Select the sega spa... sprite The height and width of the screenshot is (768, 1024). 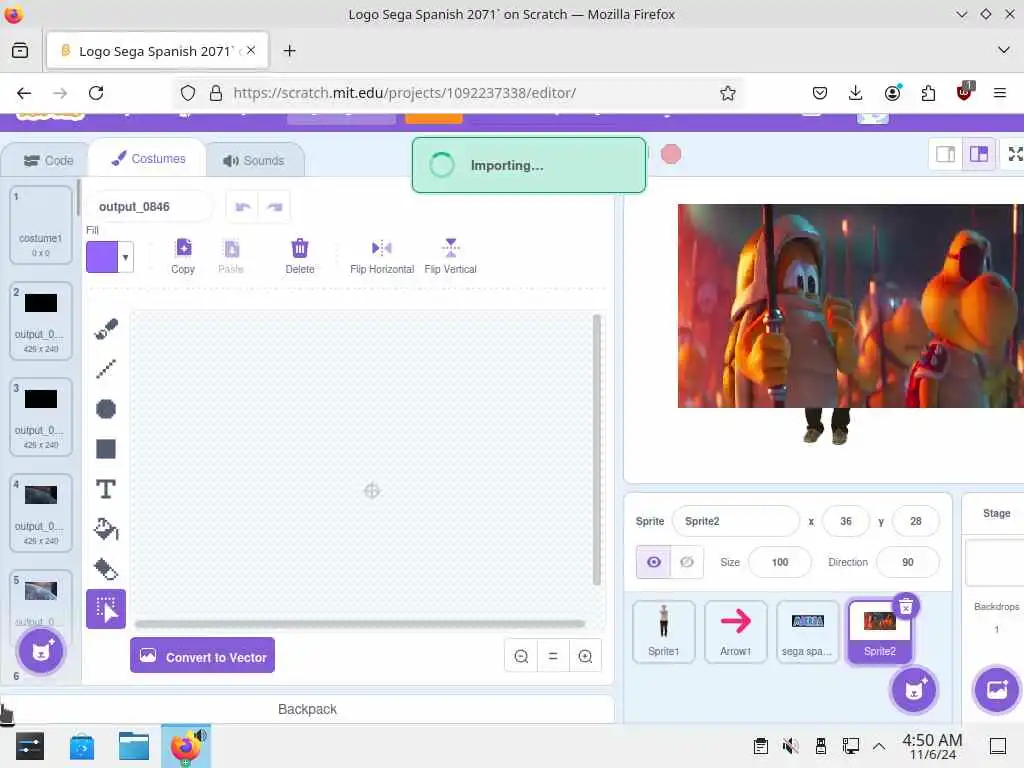(x=807, y=632)
